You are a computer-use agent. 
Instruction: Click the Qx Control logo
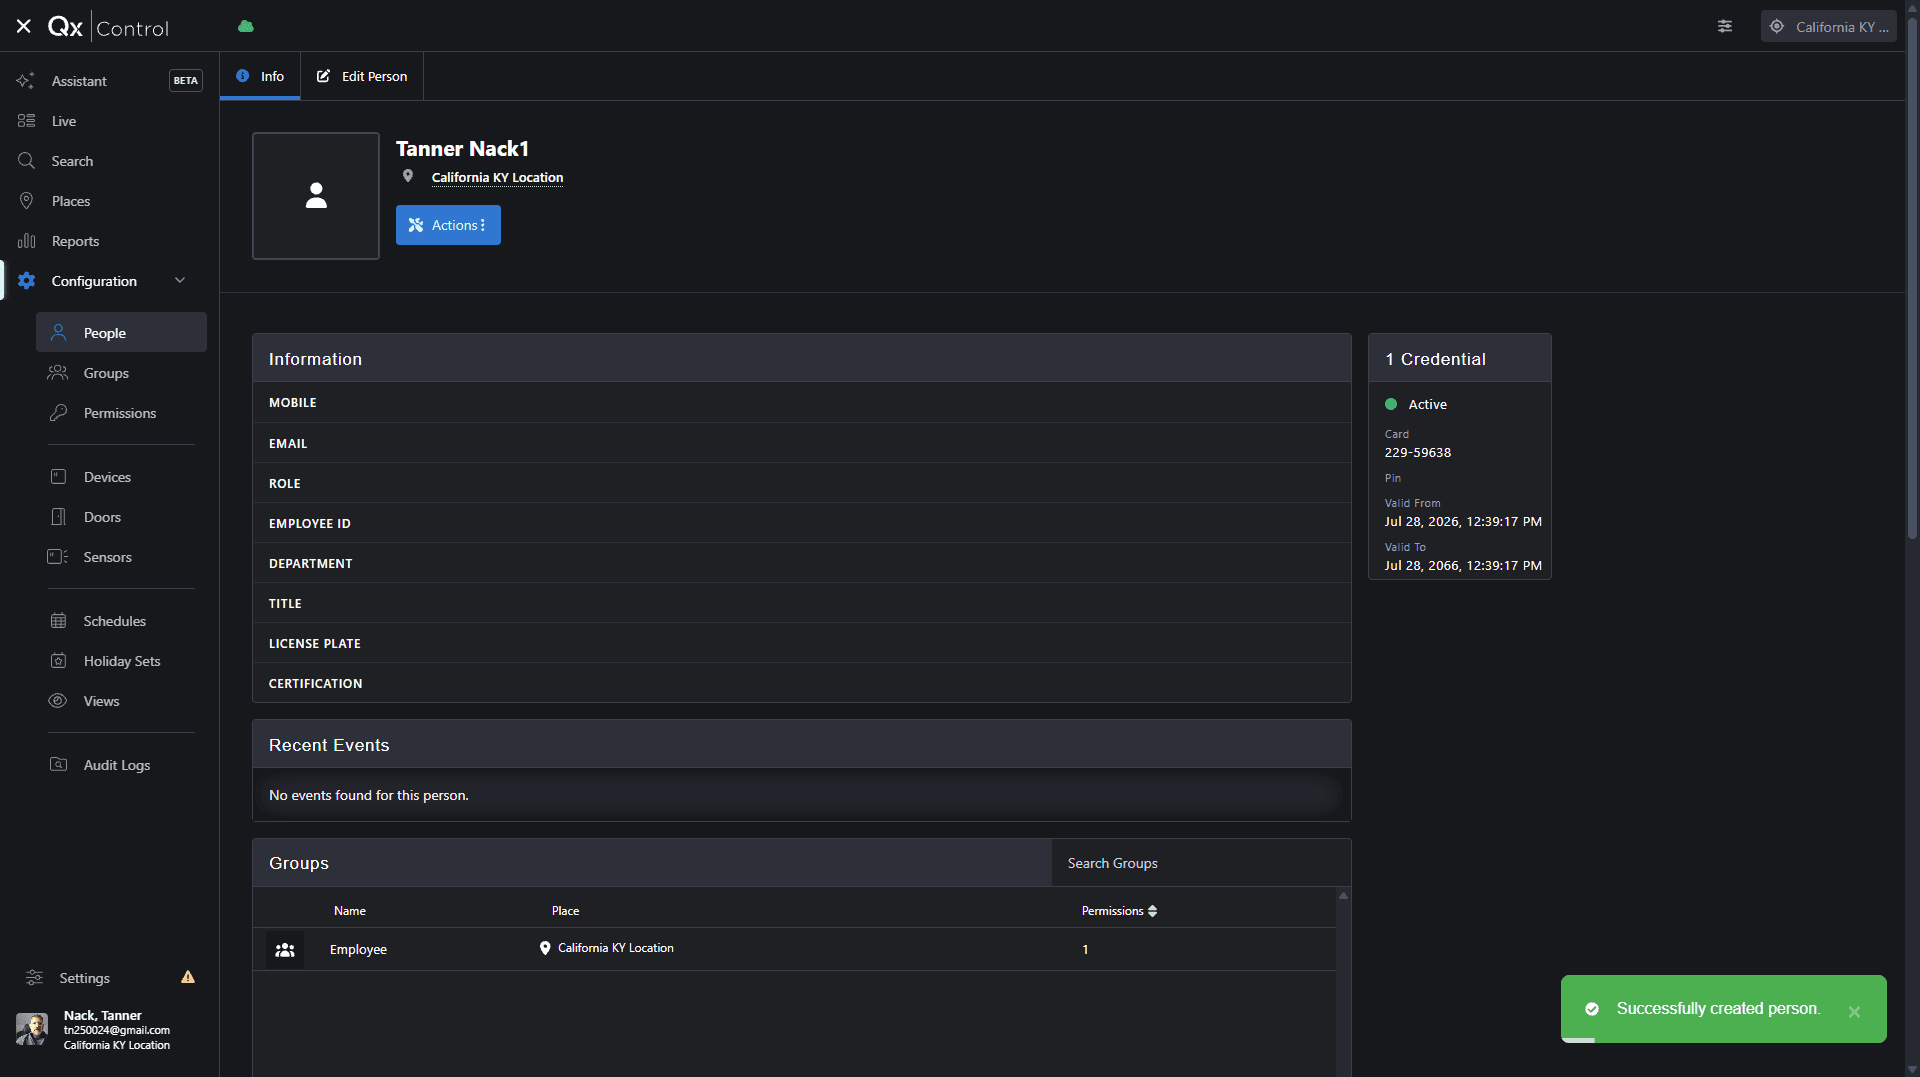[109, 27]
